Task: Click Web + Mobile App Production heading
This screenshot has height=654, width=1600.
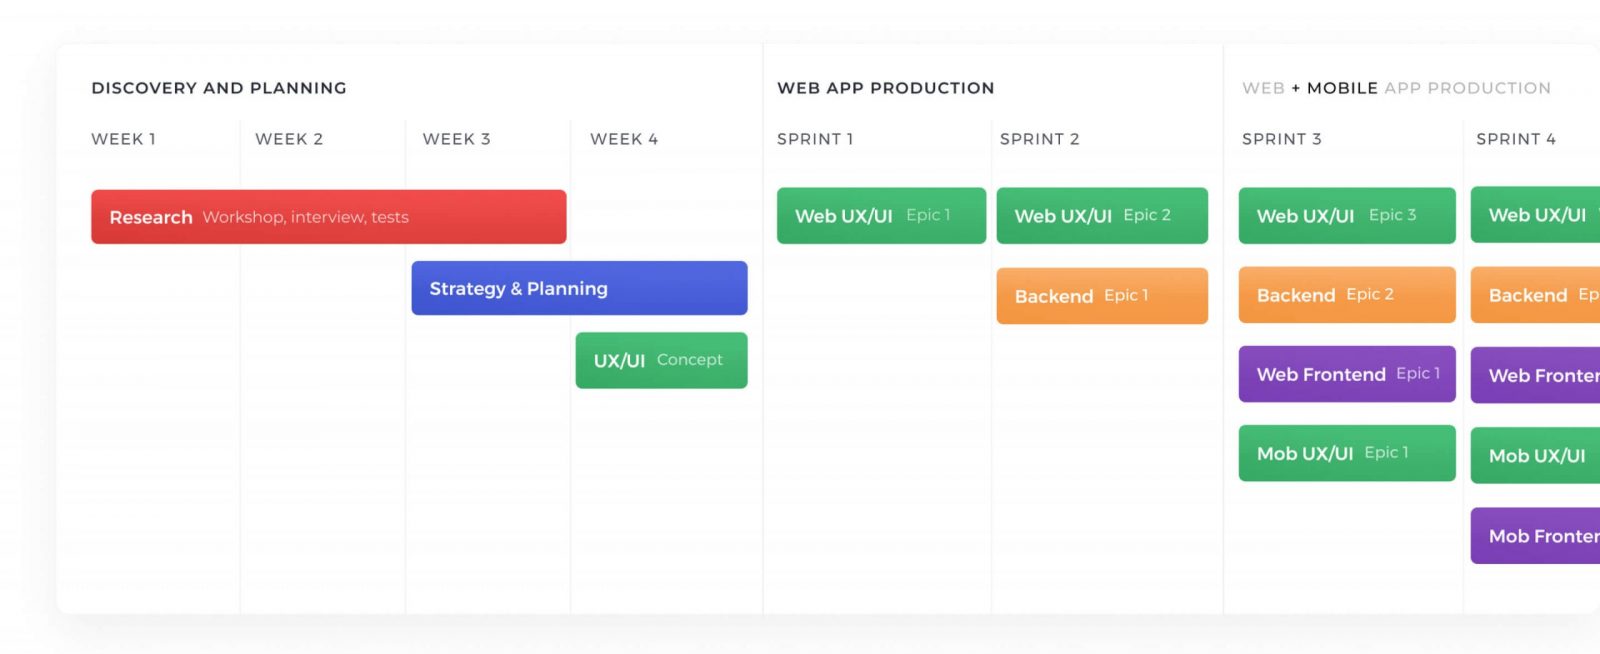Action: (x=1396, y=88)
